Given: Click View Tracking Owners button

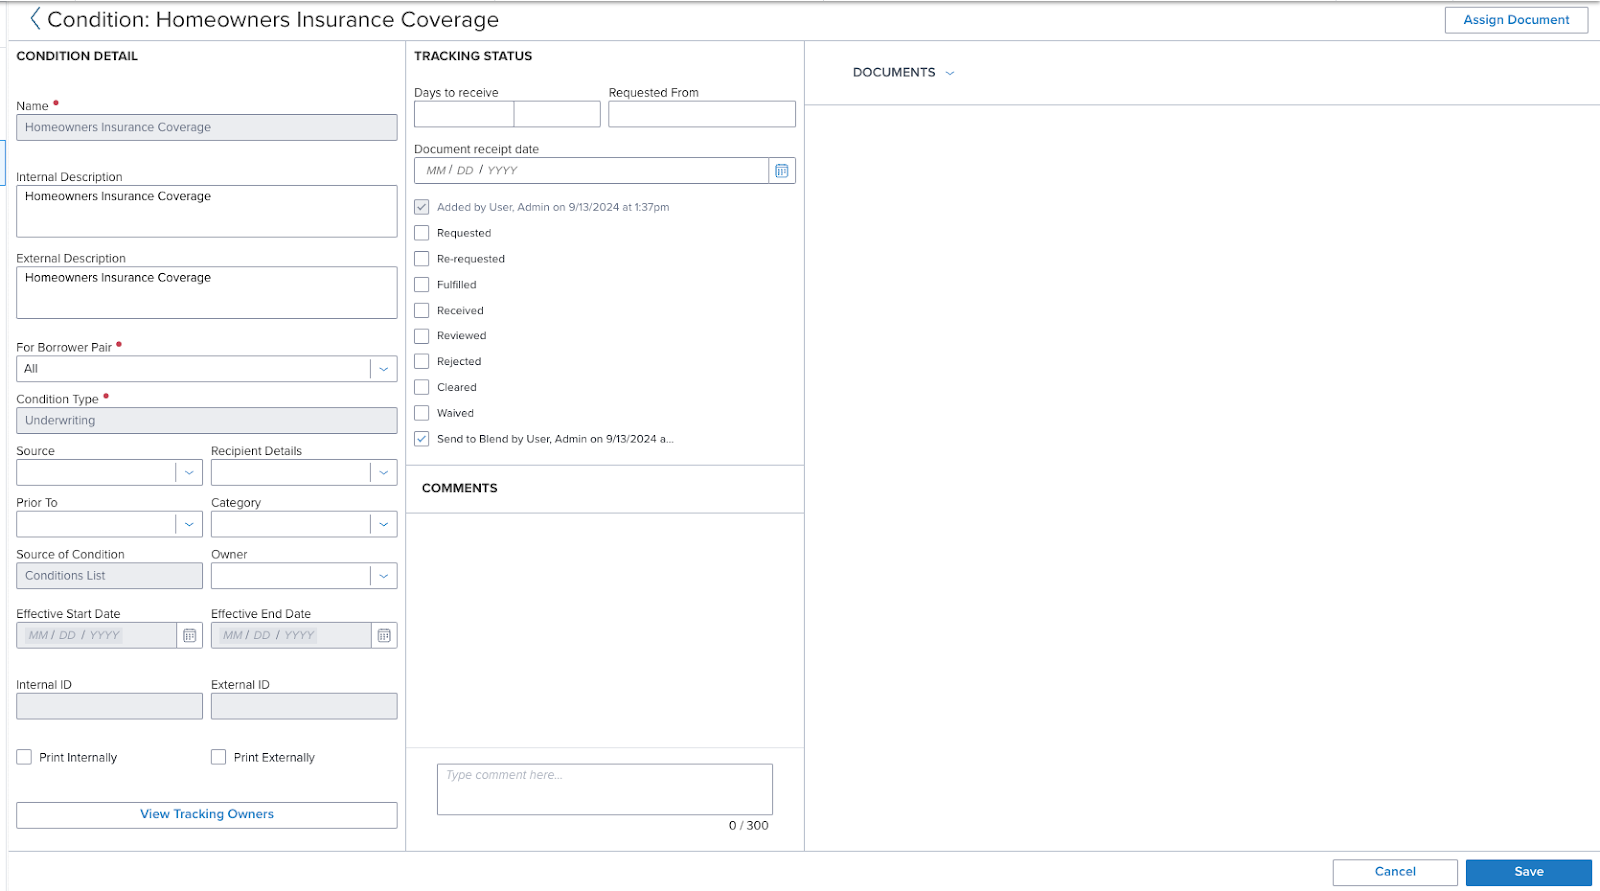Looking at the screenshot, I should 207,815.
